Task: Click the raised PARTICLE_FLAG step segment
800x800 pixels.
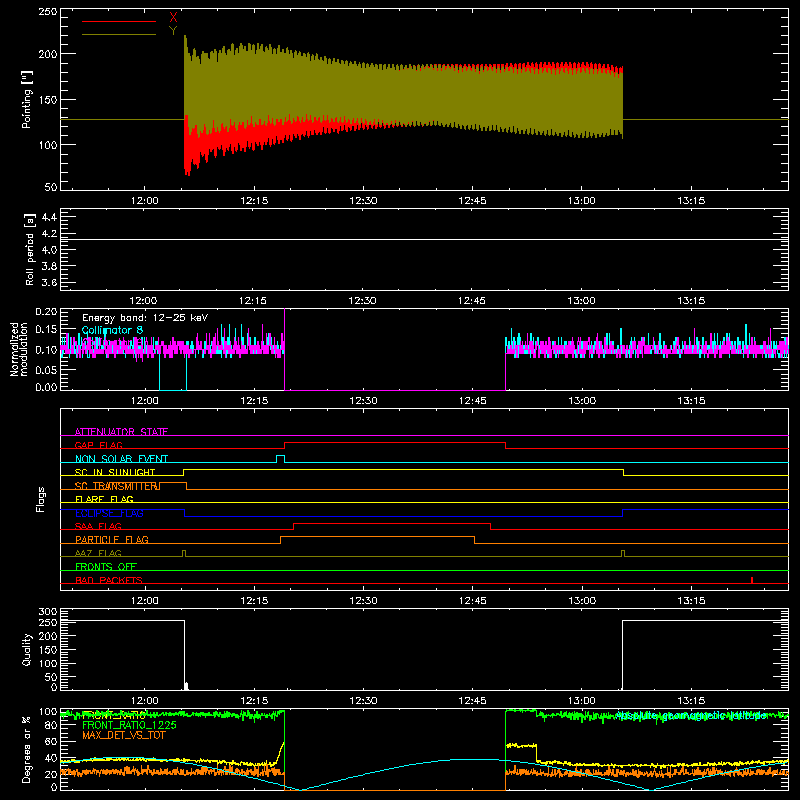Action: coord(378,537)
